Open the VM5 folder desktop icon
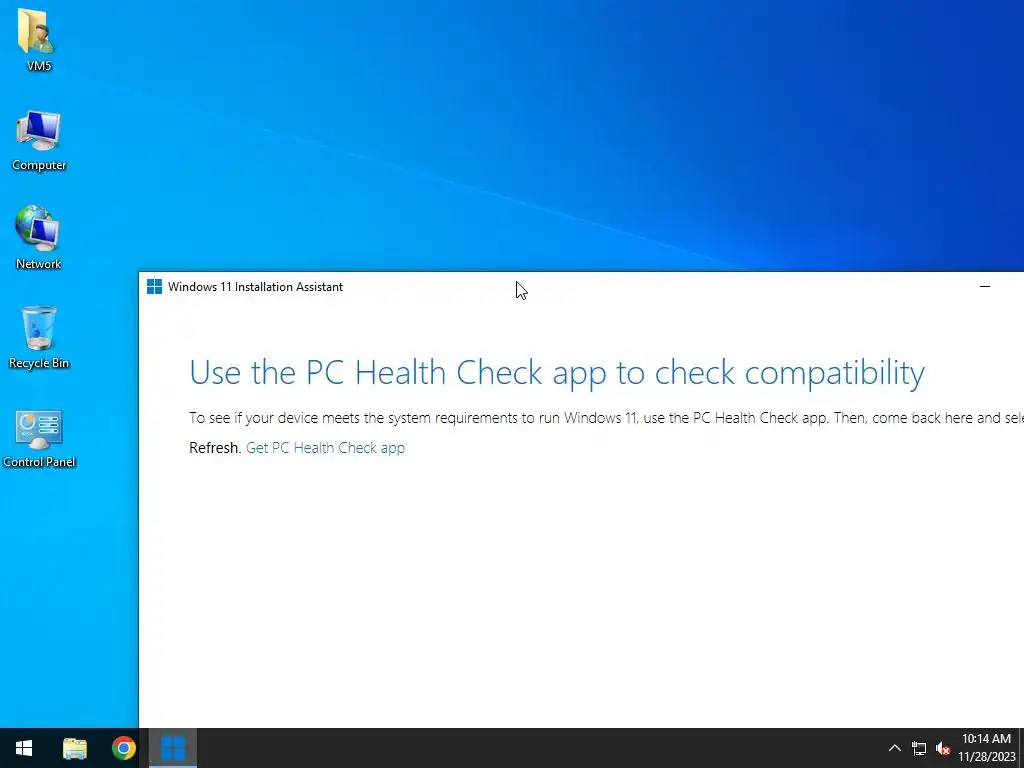Screen dimensions: 1024x768 pyautogui.click(x=38, y=39)
